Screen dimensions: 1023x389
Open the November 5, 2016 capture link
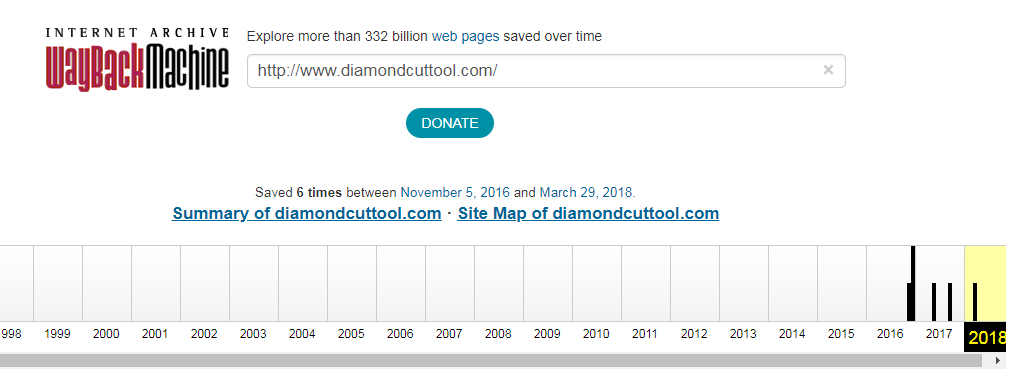click(x=455, y=193)
